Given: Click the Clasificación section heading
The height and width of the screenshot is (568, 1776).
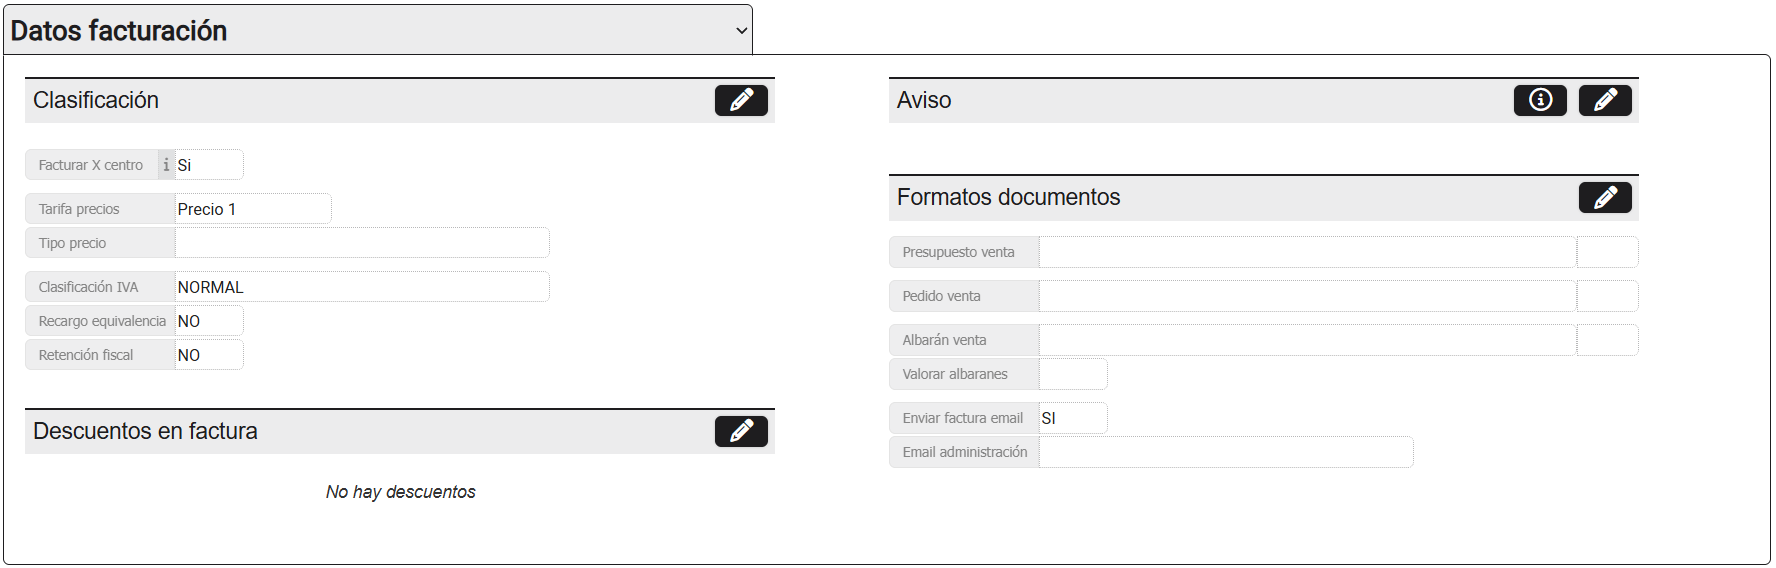Looking at the screenshot, I should pos(96,100).
